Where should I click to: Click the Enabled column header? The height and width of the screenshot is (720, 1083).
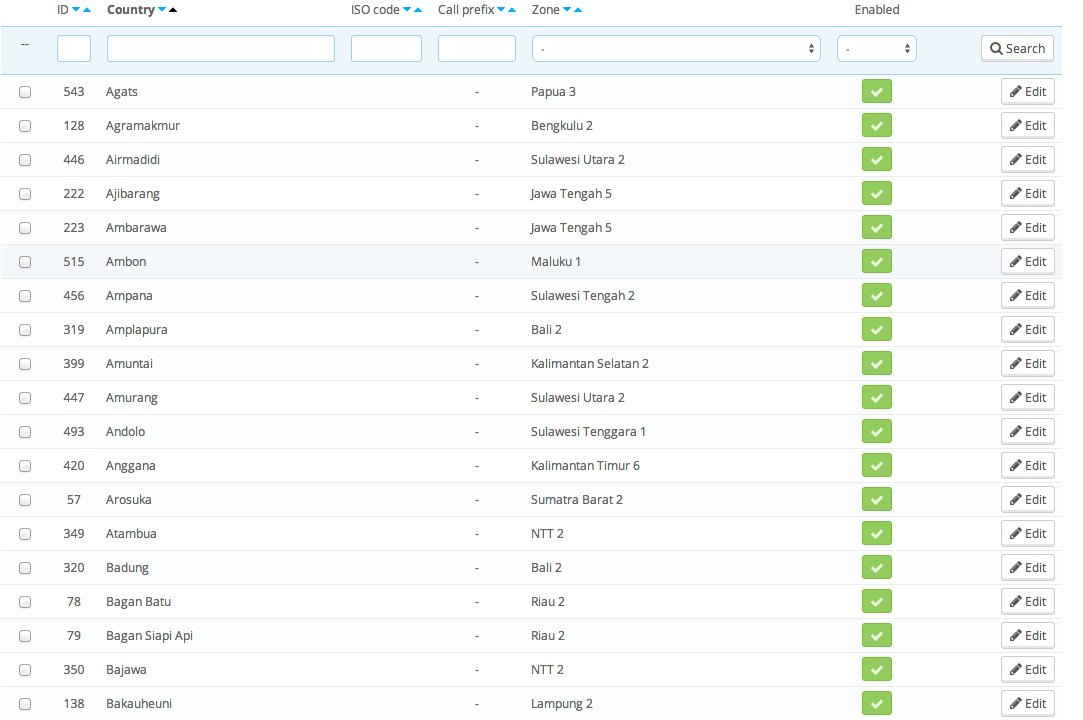click(876, 10)
